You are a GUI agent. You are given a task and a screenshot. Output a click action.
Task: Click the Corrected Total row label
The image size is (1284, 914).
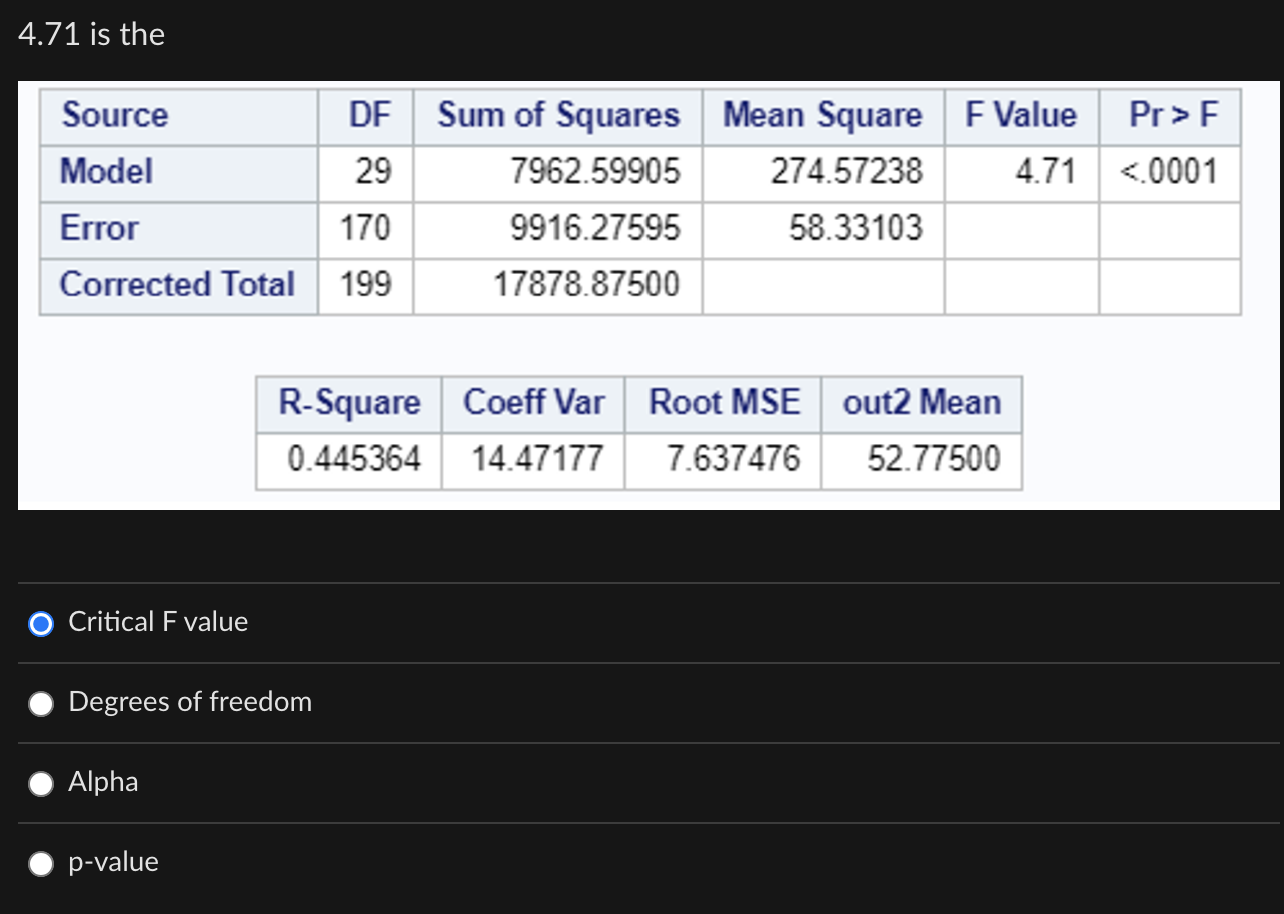pos(177,284)
